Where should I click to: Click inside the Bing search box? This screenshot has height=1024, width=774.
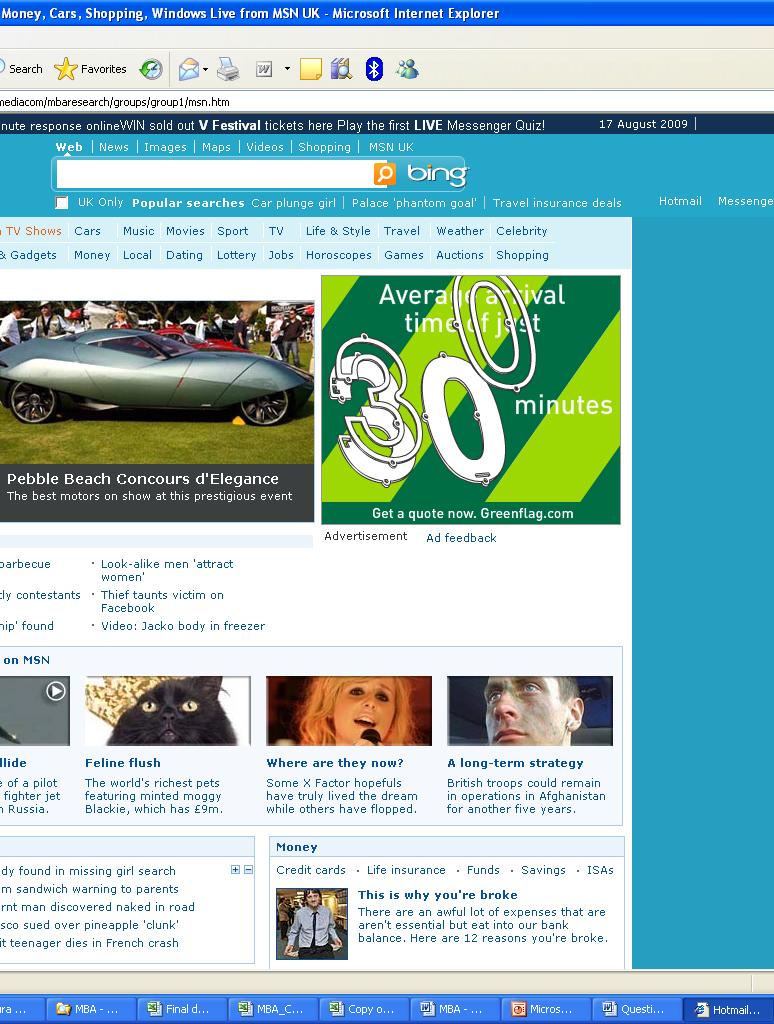(215, 174)
